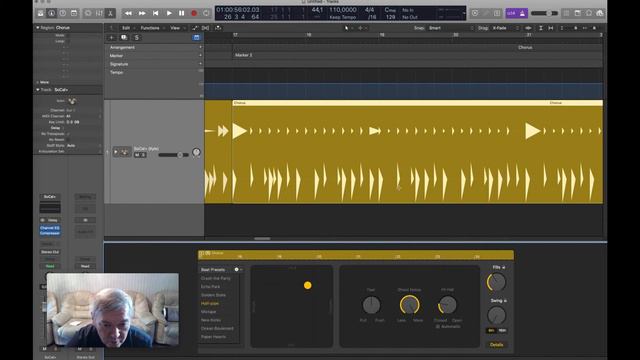Toggle the blue Global Tracks button
The image size is (640, 360).
coord(196,38)
